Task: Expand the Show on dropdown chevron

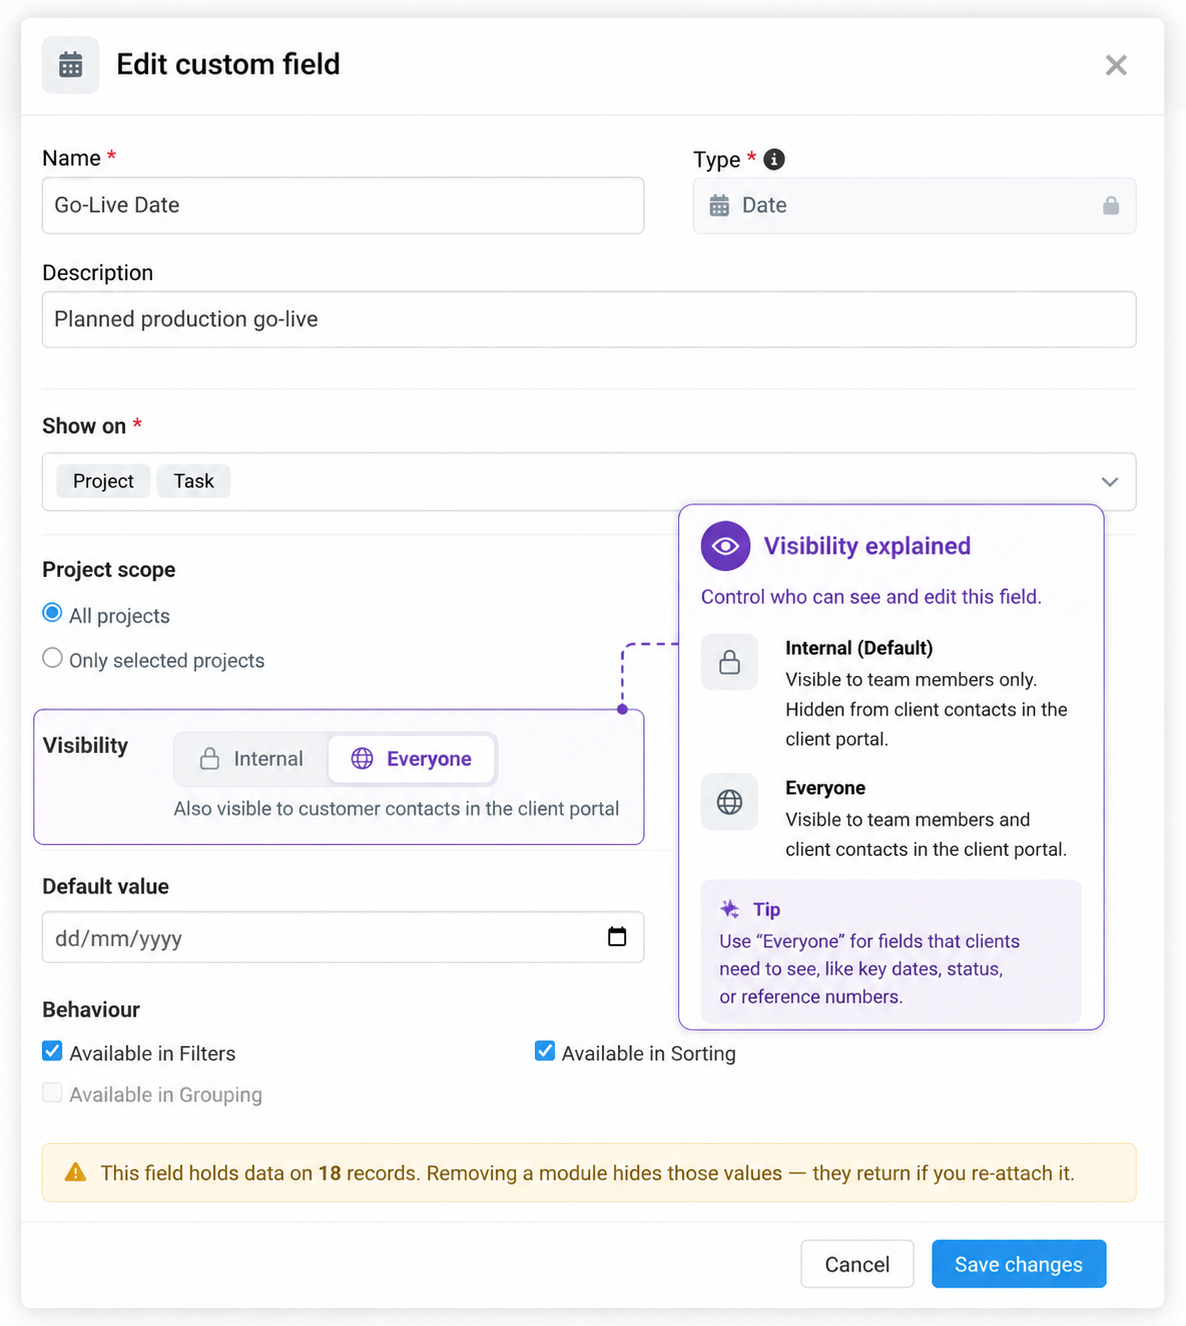Action: pyautogui.click(x=1110, y=482)
